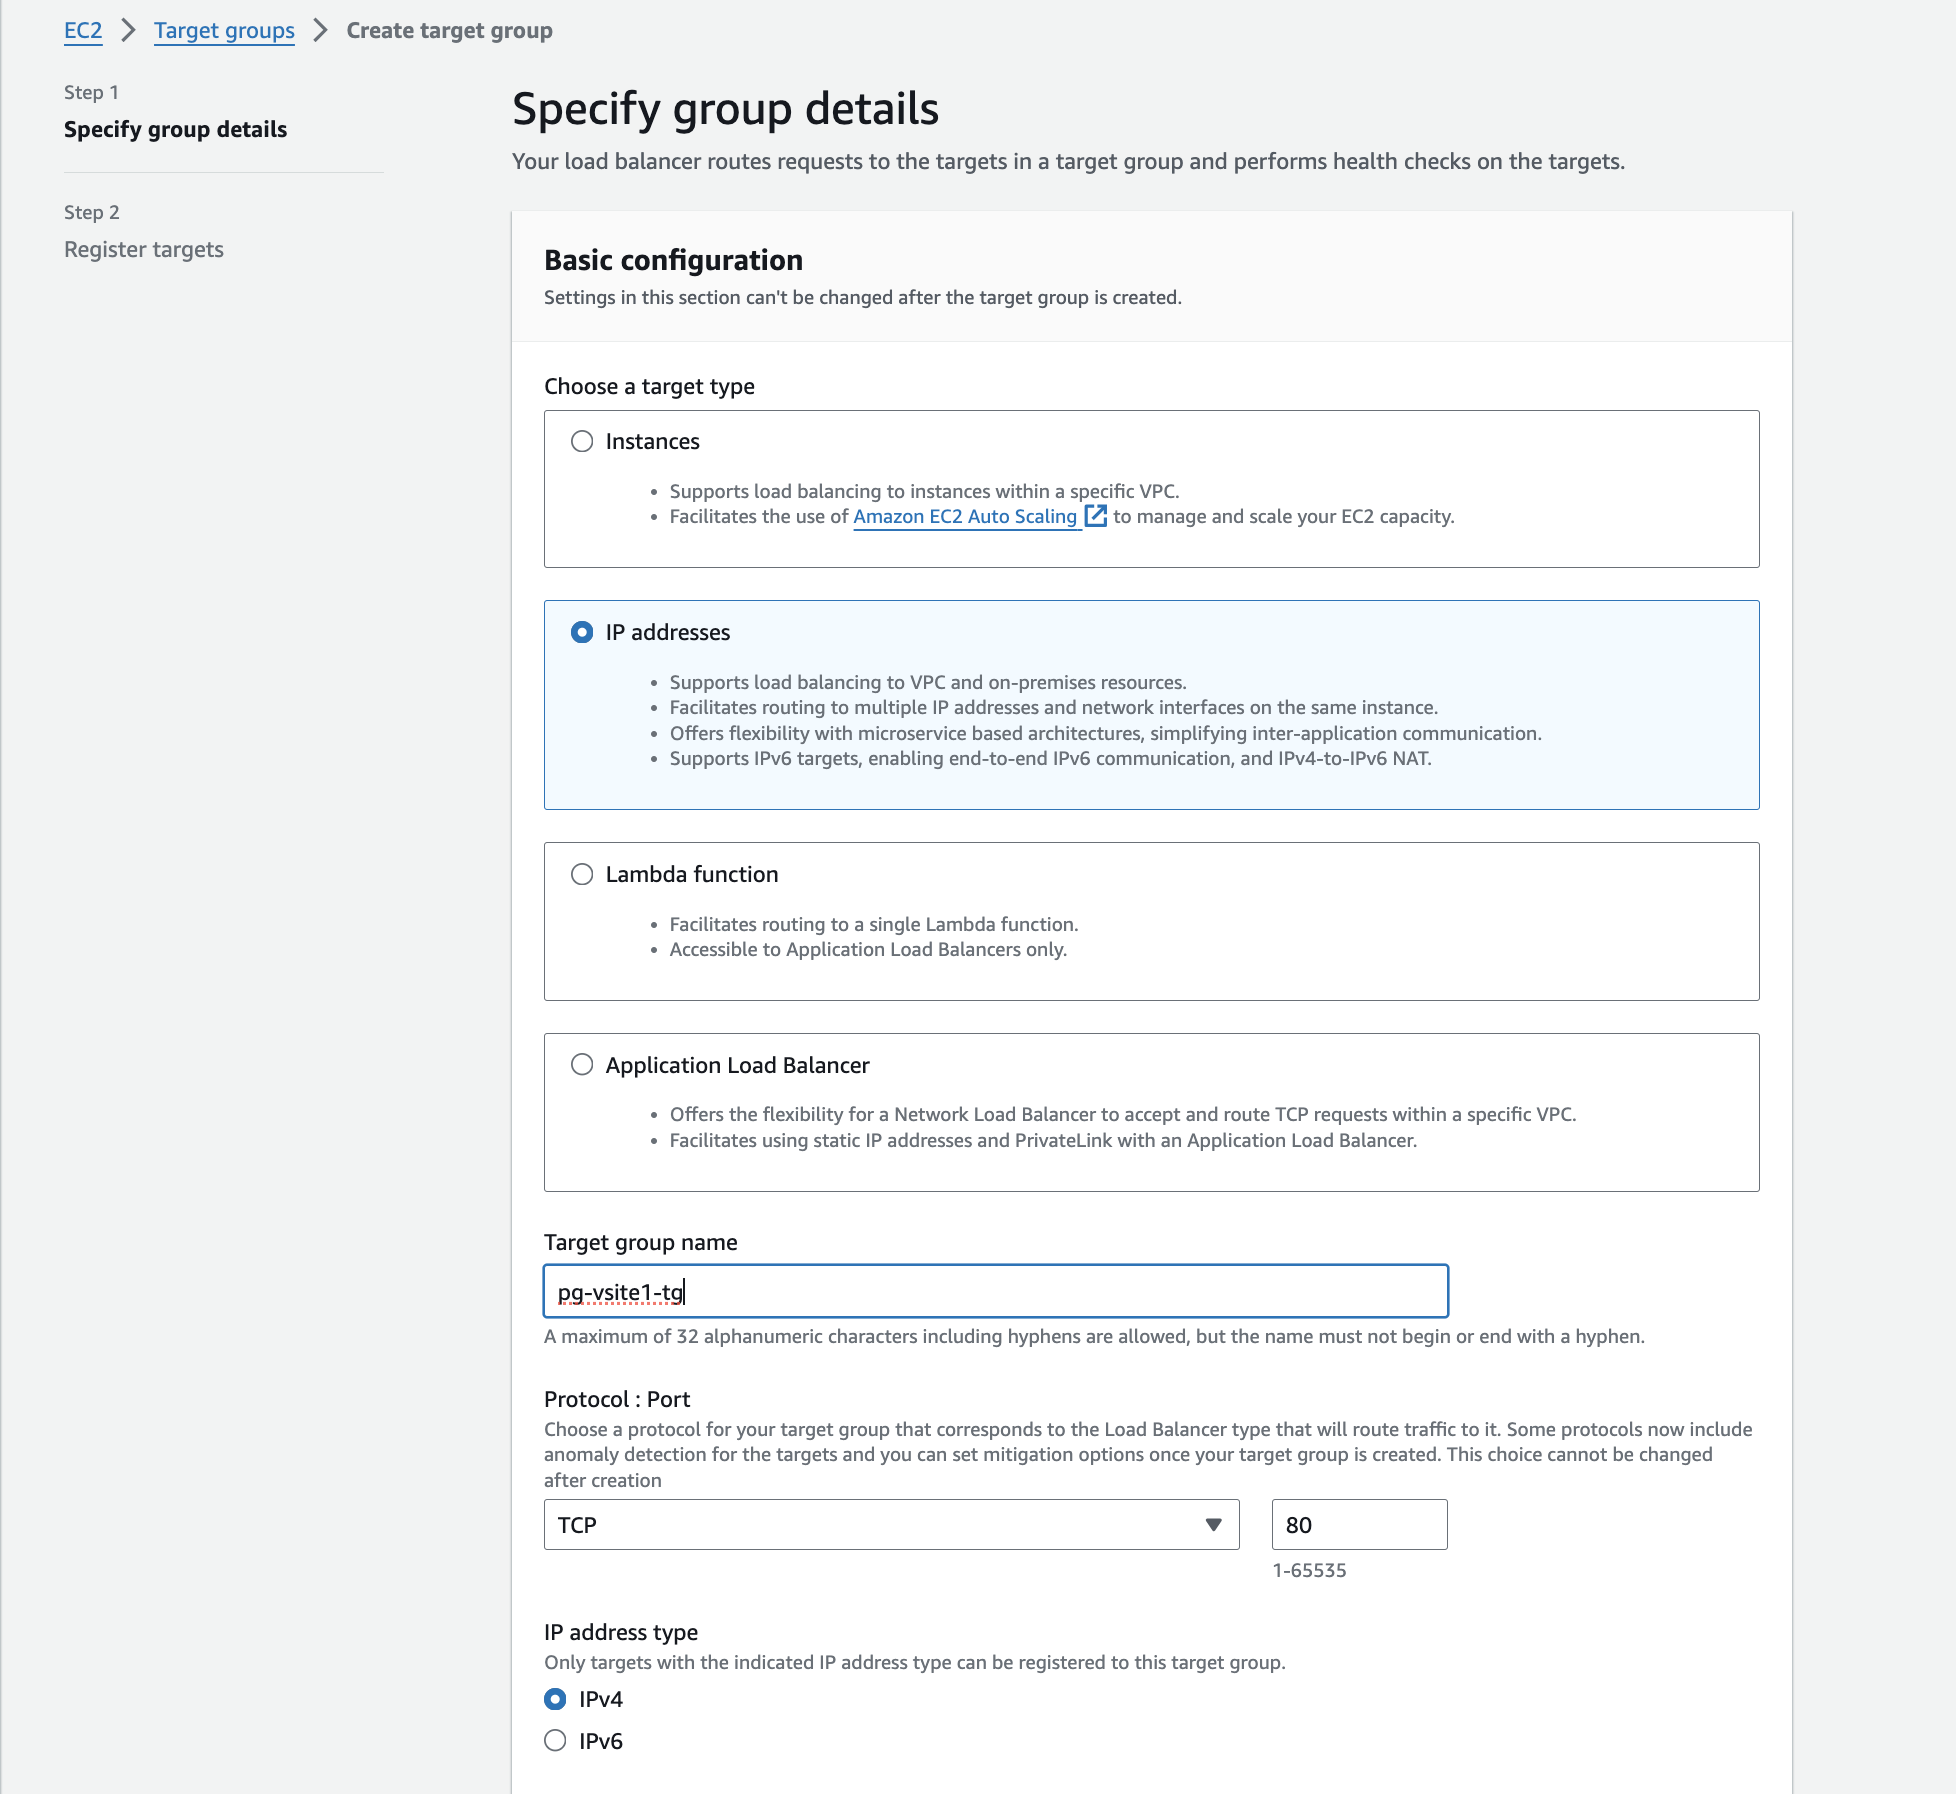1956x1794 pixels.
Task: Click Step 2 Register targets
Action: point(144,249)
